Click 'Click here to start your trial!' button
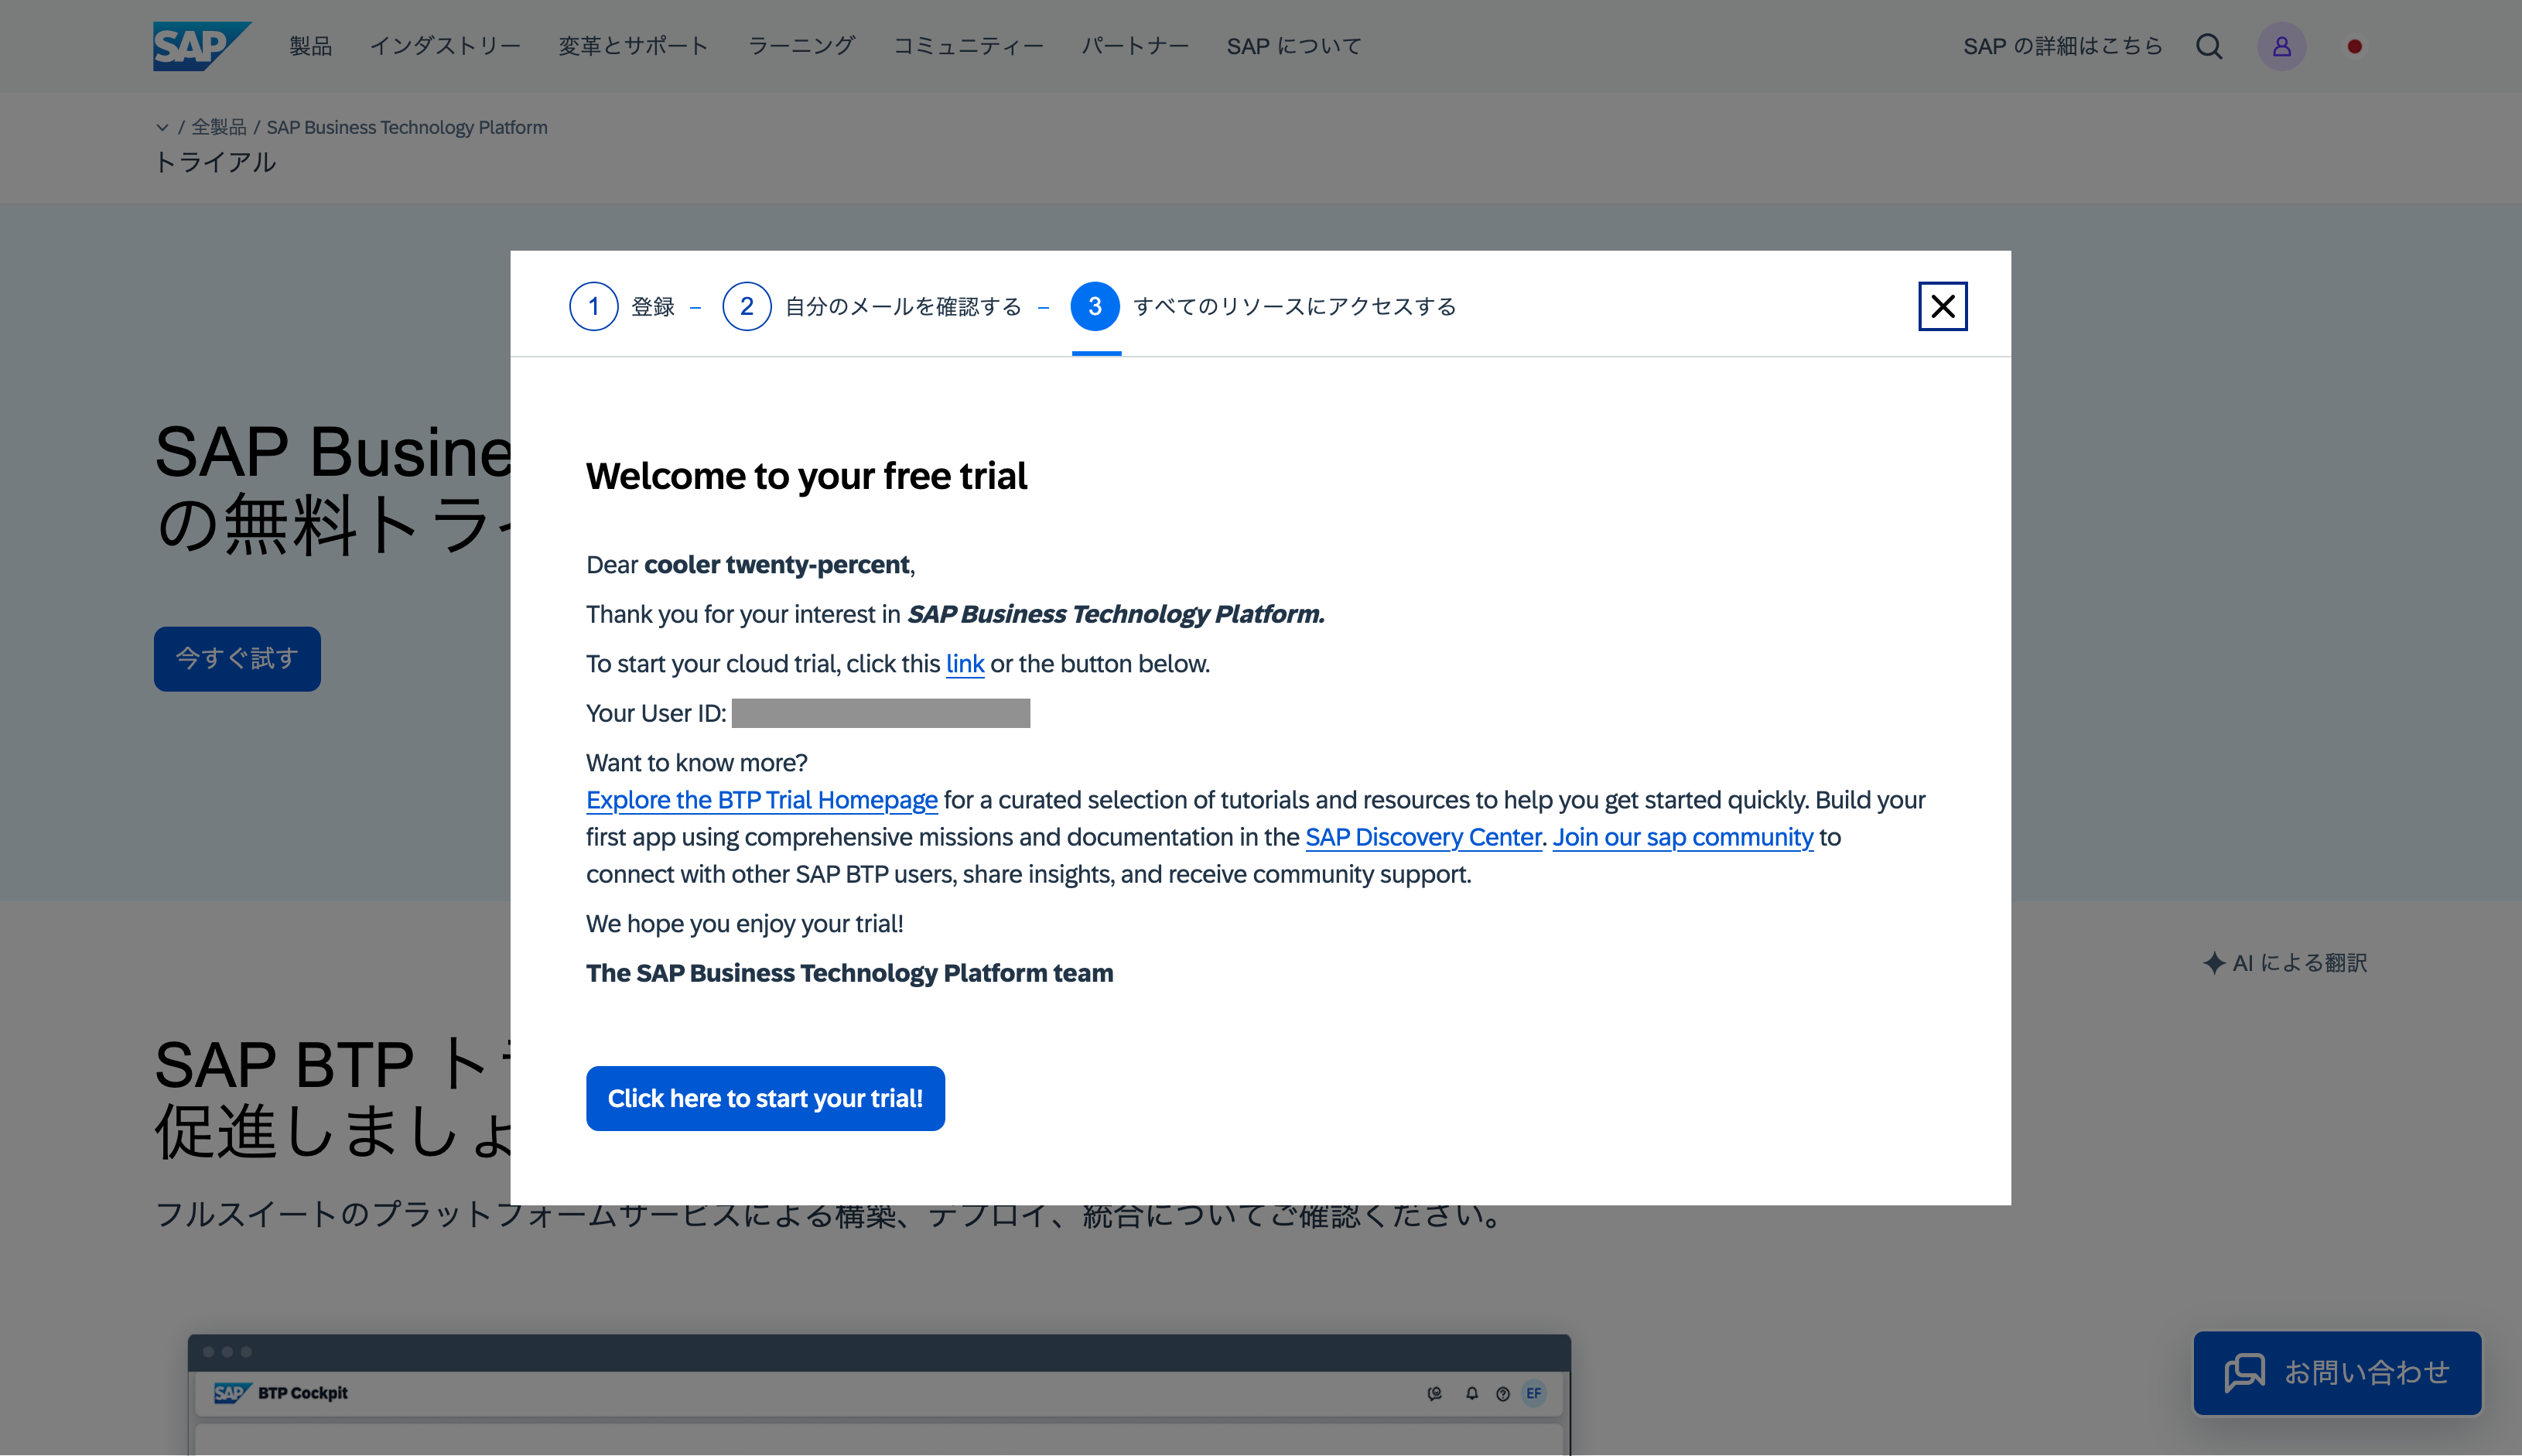Screen dimensions: 2522x1456 [x=765, y=1098]
